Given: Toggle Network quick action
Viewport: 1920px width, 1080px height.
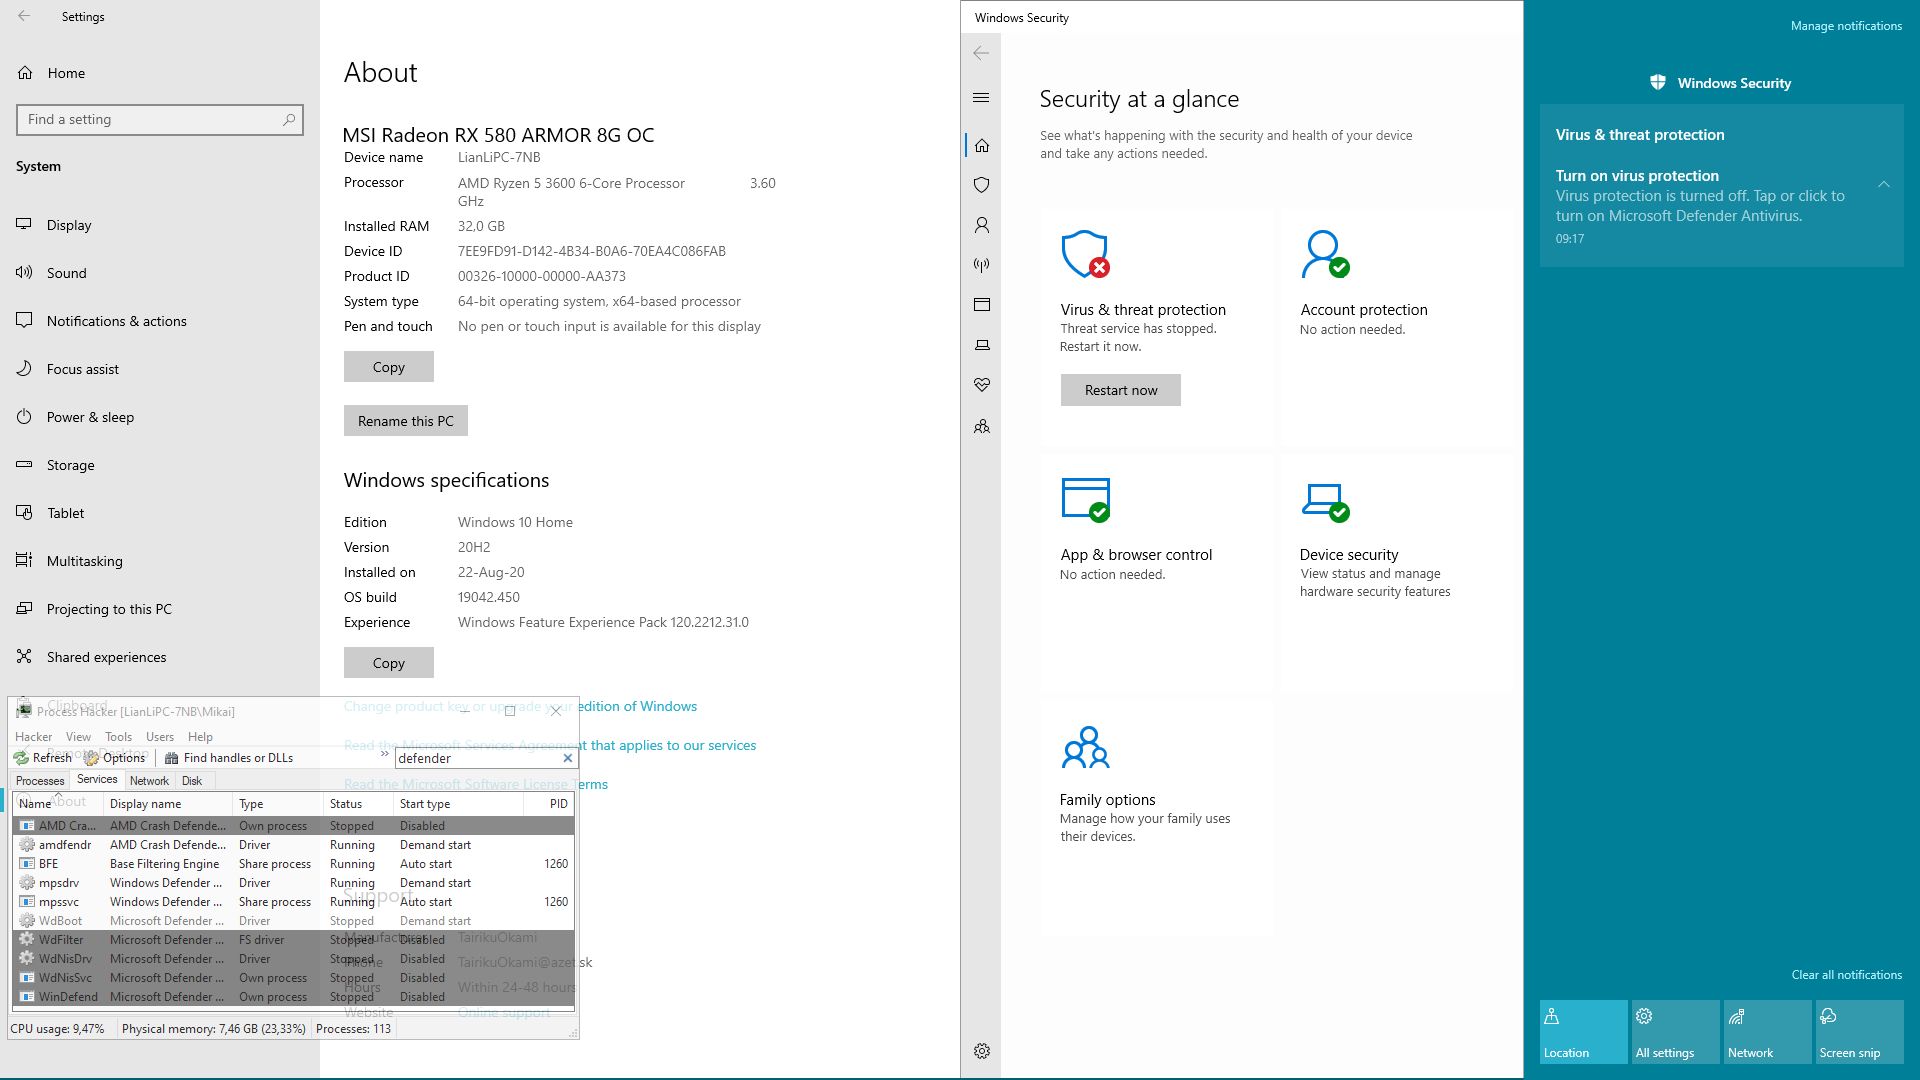Looking at the screenshot, I should pyautogui.click(x=1768, y=1032).
